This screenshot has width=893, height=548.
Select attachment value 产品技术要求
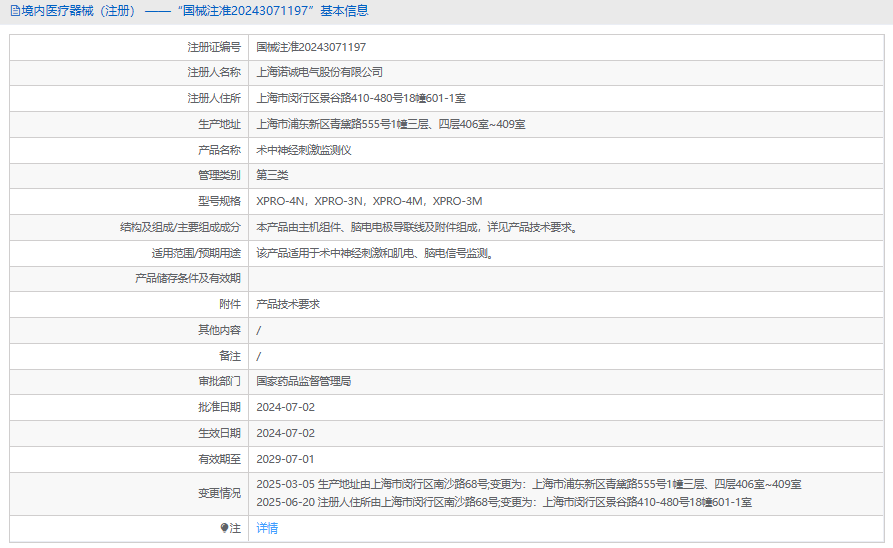(288, 305)
